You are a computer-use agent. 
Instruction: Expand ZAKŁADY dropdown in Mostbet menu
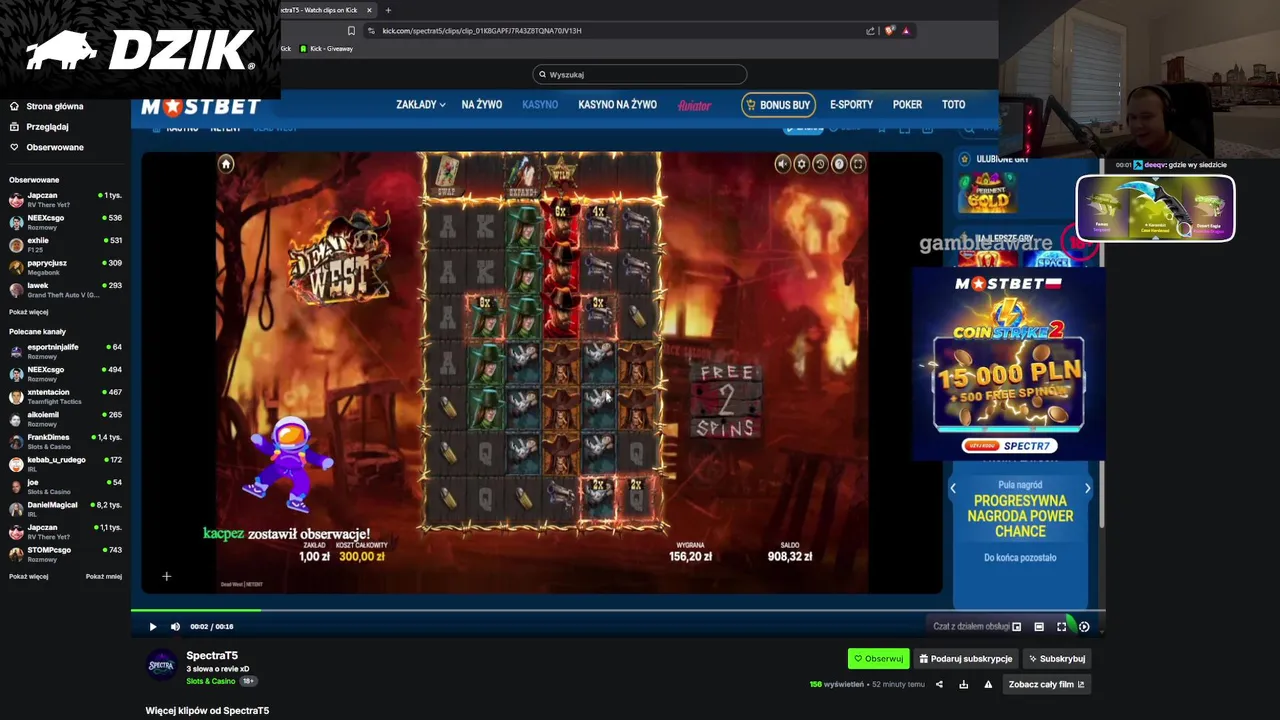[420, 105]
